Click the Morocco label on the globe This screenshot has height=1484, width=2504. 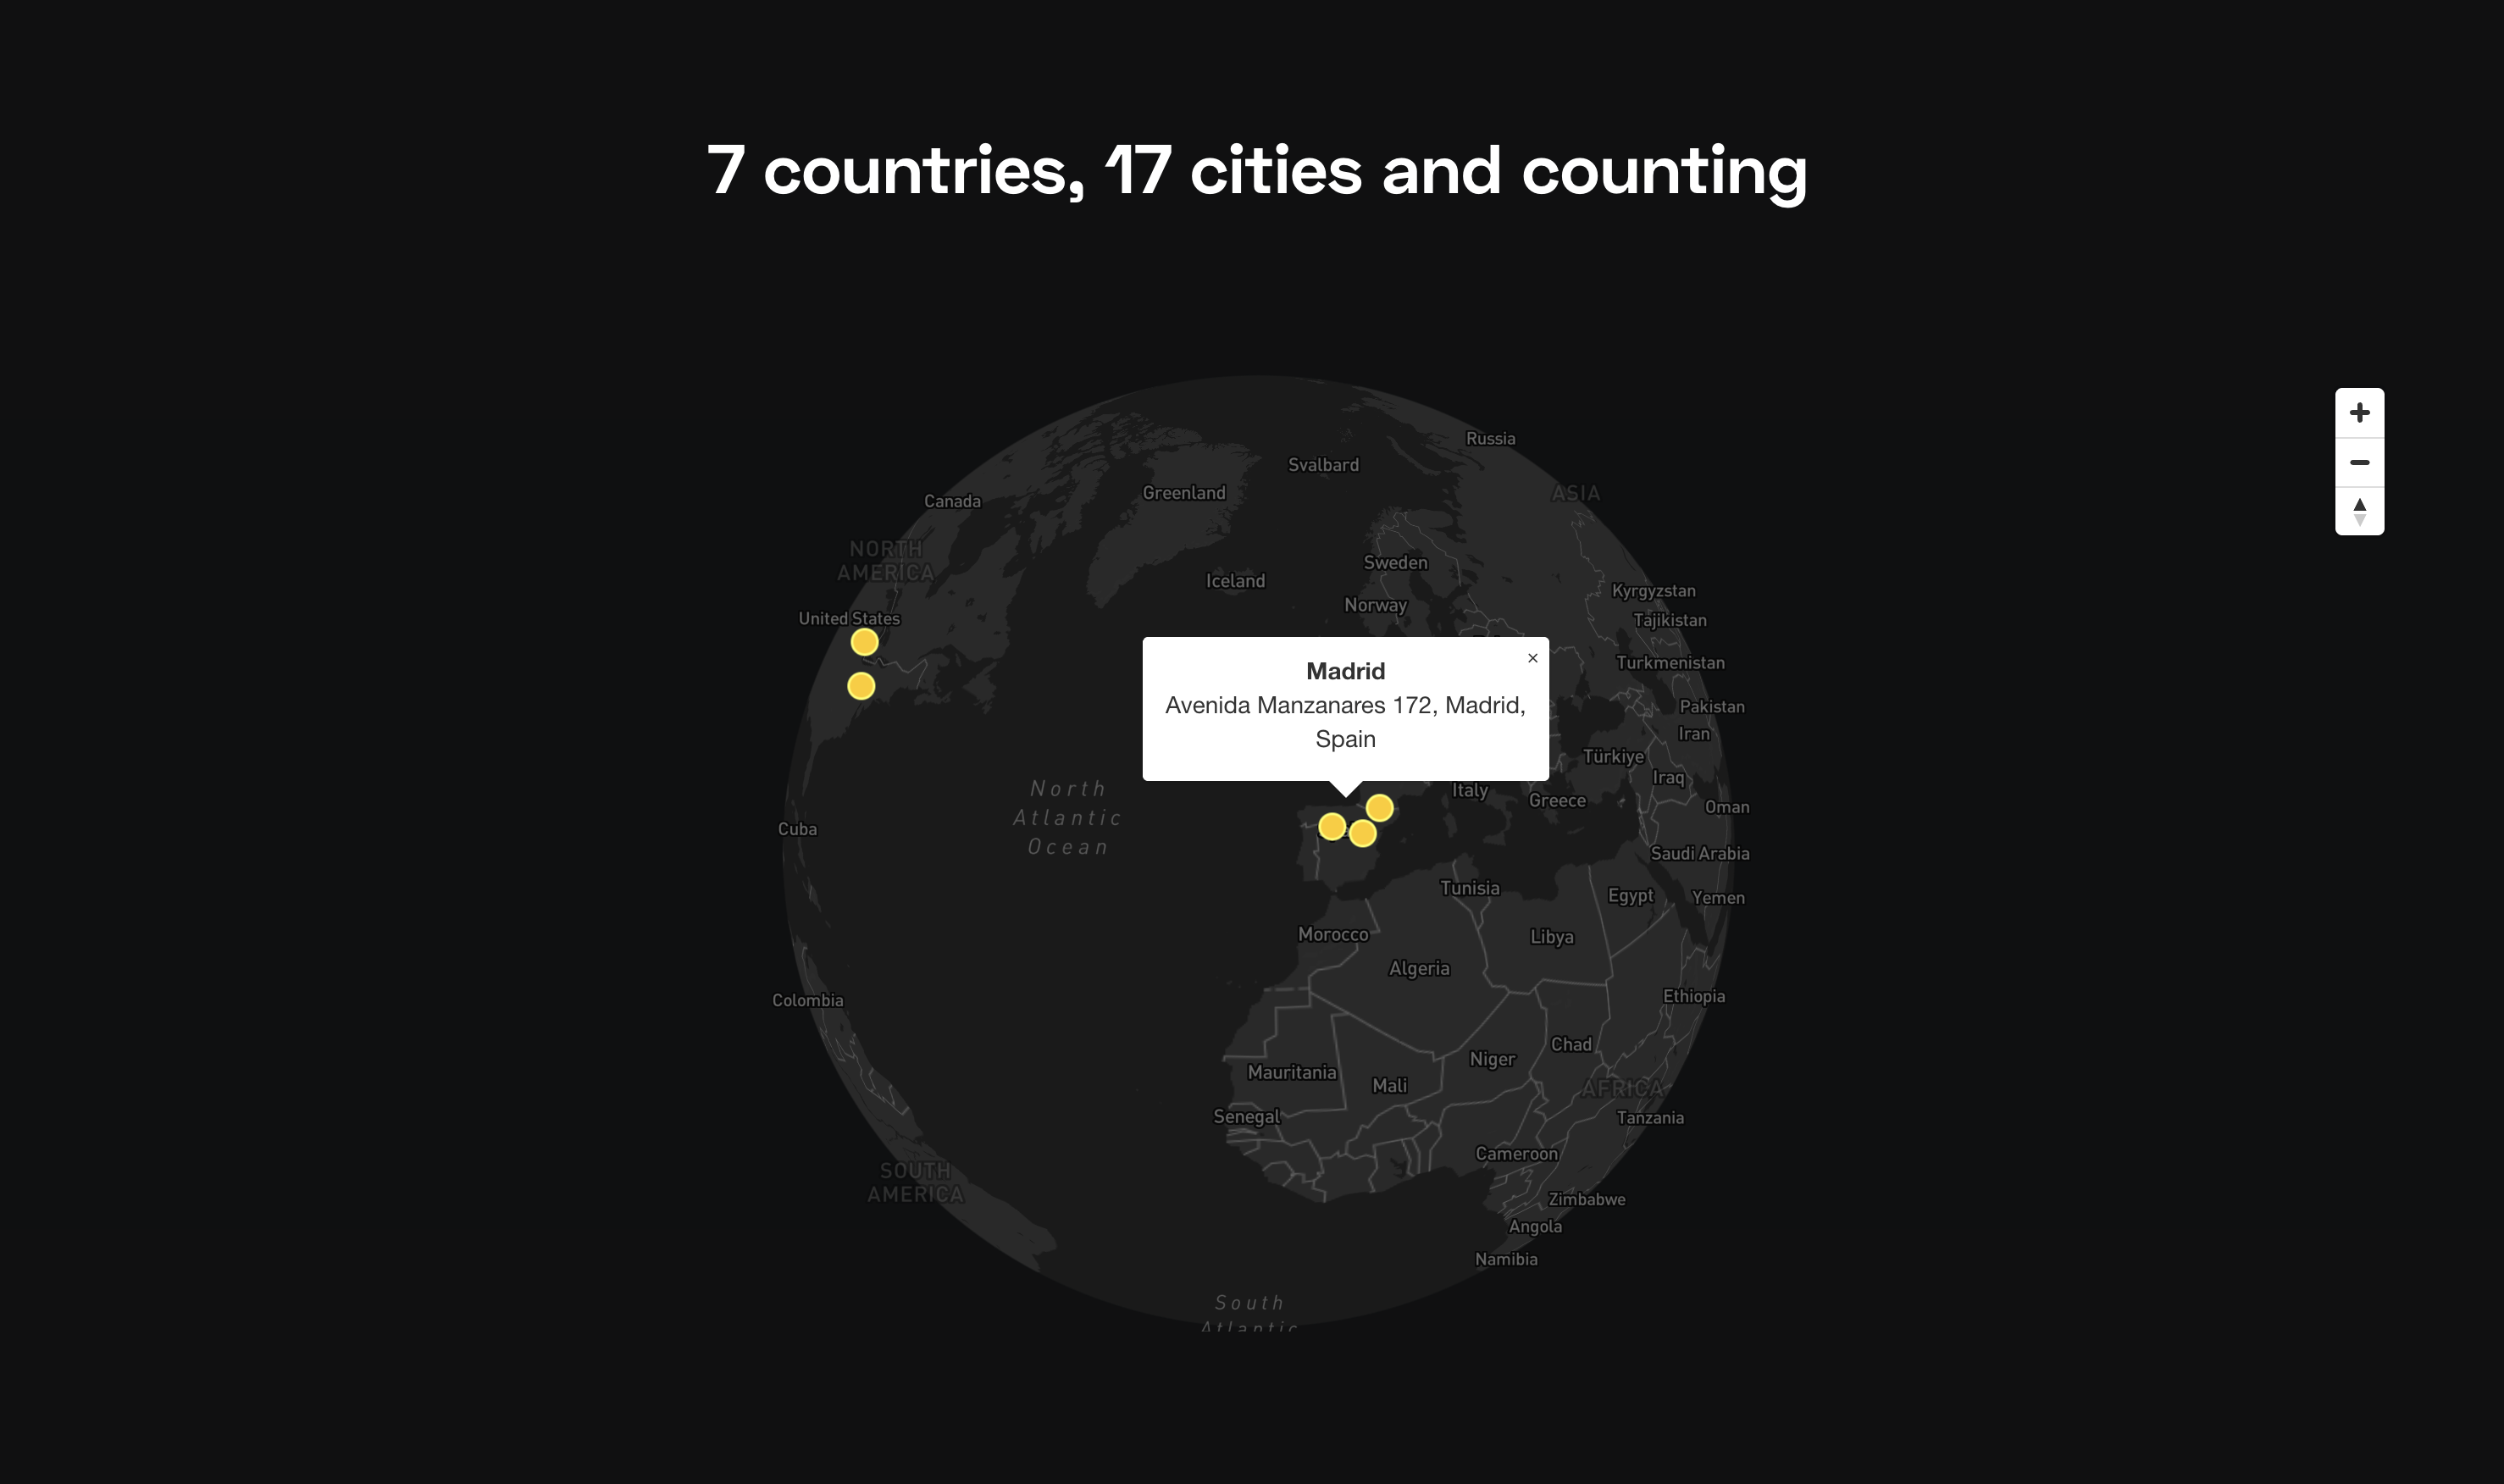click(x=1332, y=934)
